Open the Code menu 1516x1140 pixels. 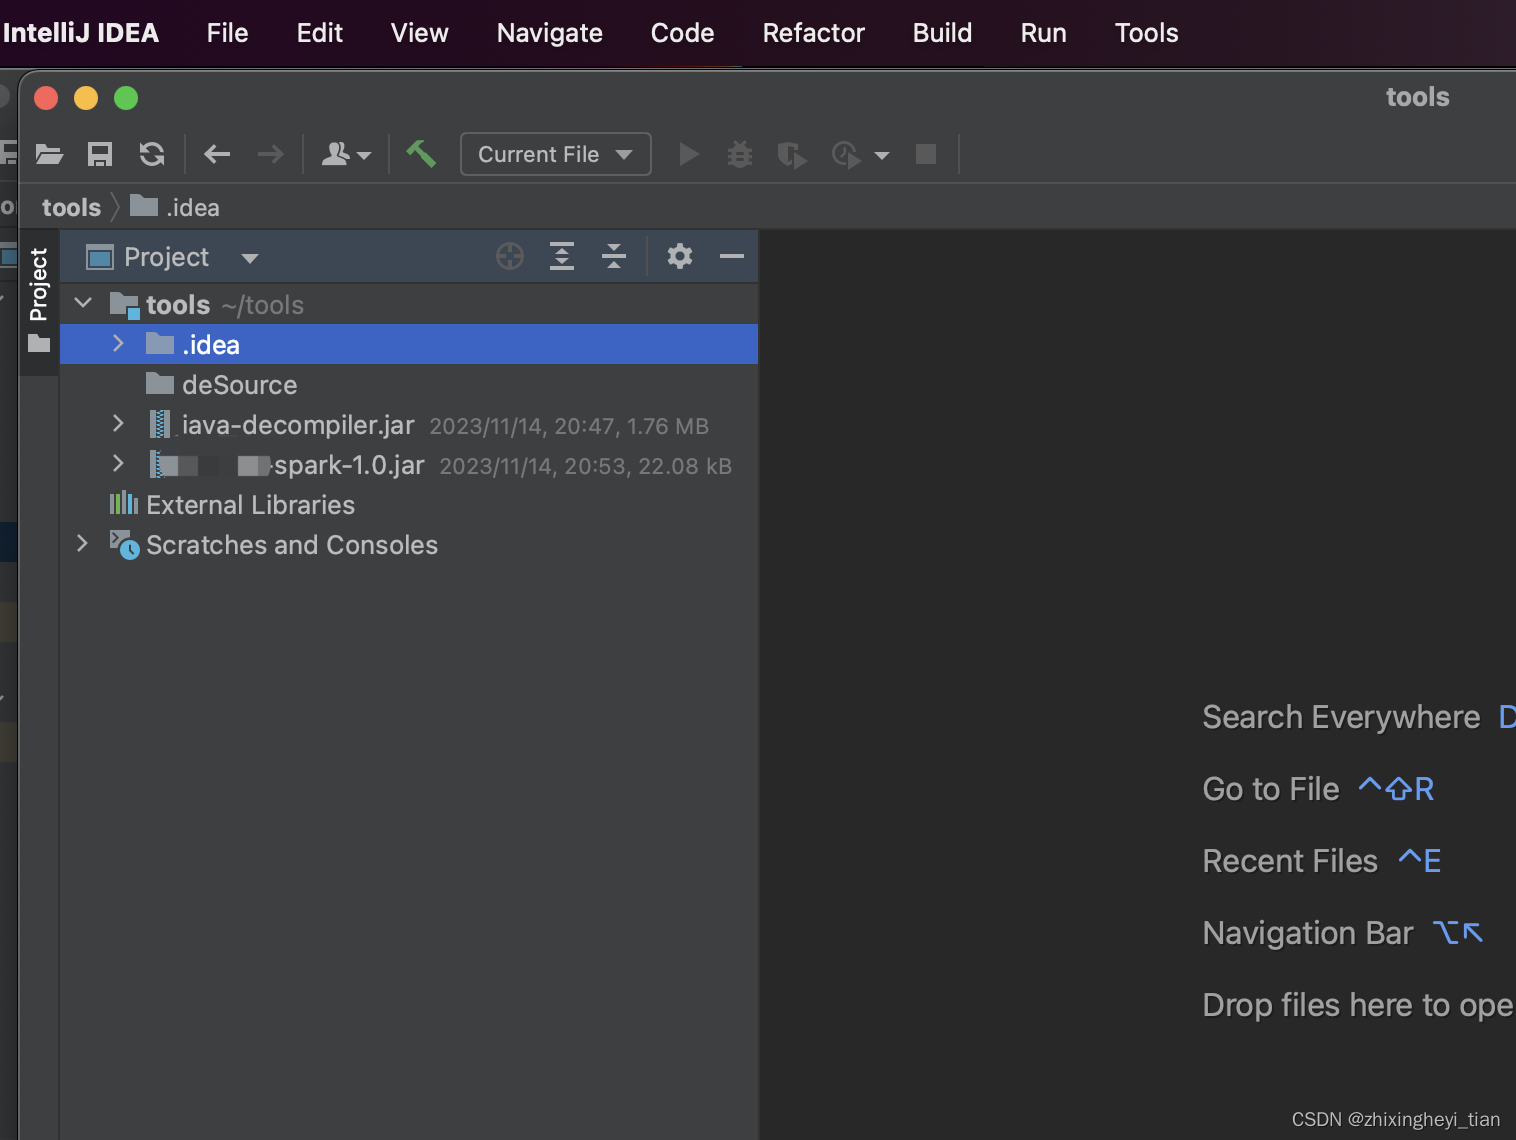[682, 33]
